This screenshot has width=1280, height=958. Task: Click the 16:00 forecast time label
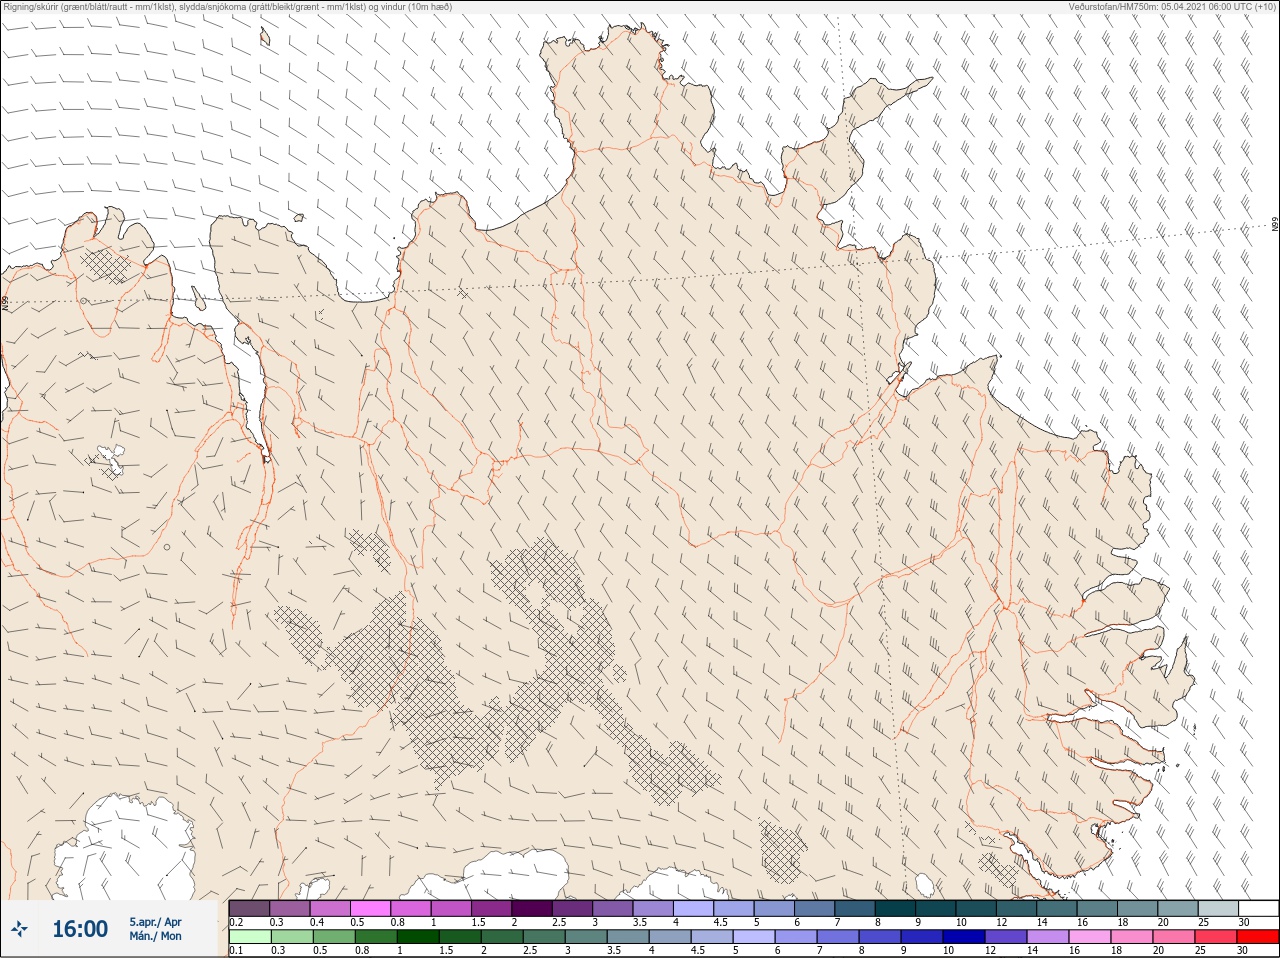[x=80, y=929]
